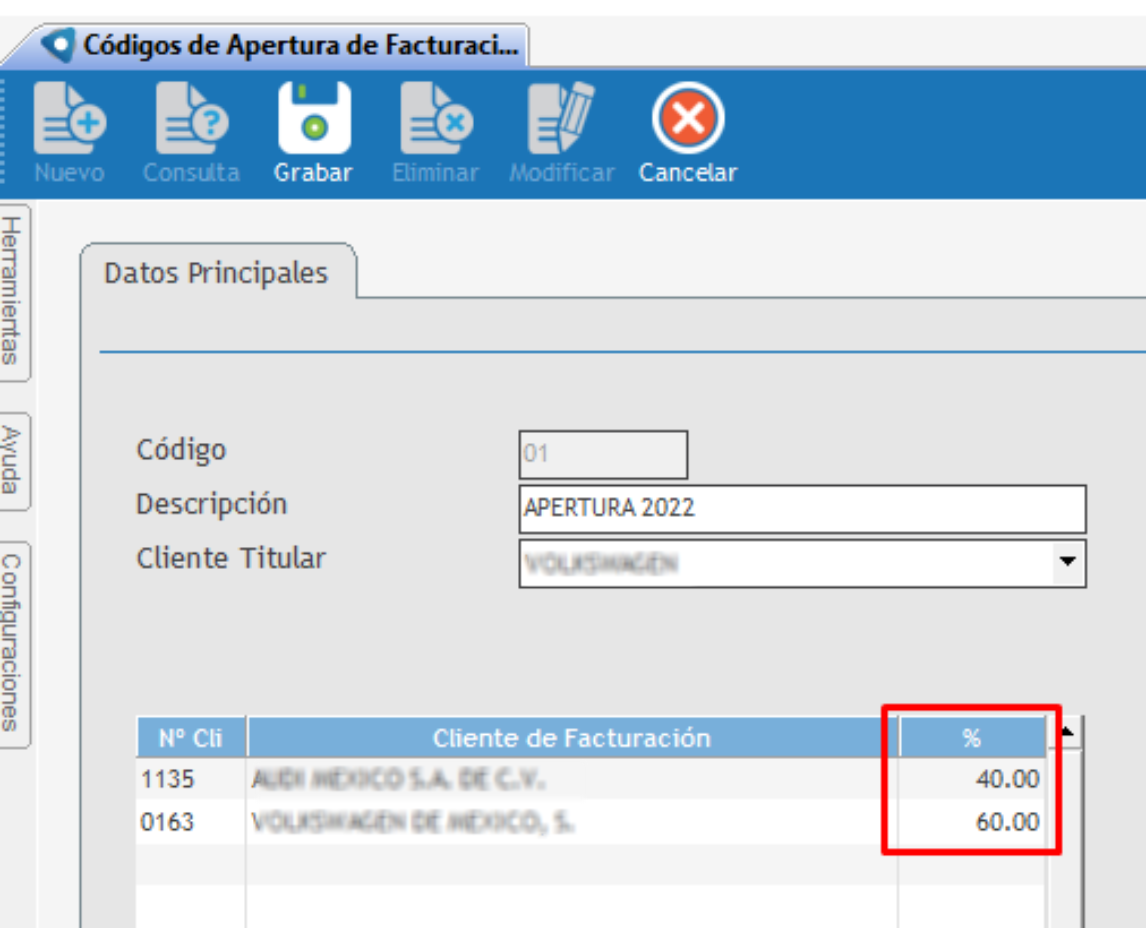Click the % column header

(972, 738)
